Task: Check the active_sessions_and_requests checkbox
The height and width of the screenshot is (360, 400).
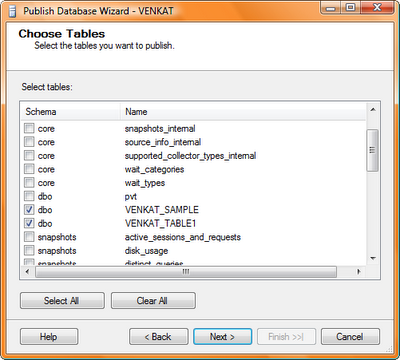Action: 29,237
